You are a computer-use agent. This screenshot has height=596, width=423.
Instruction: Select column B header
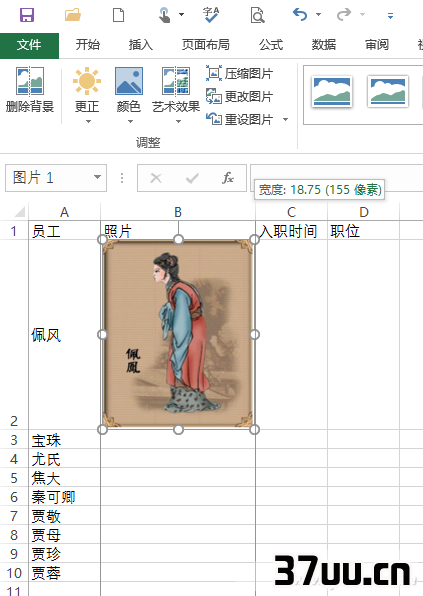[x=178, y=212]
